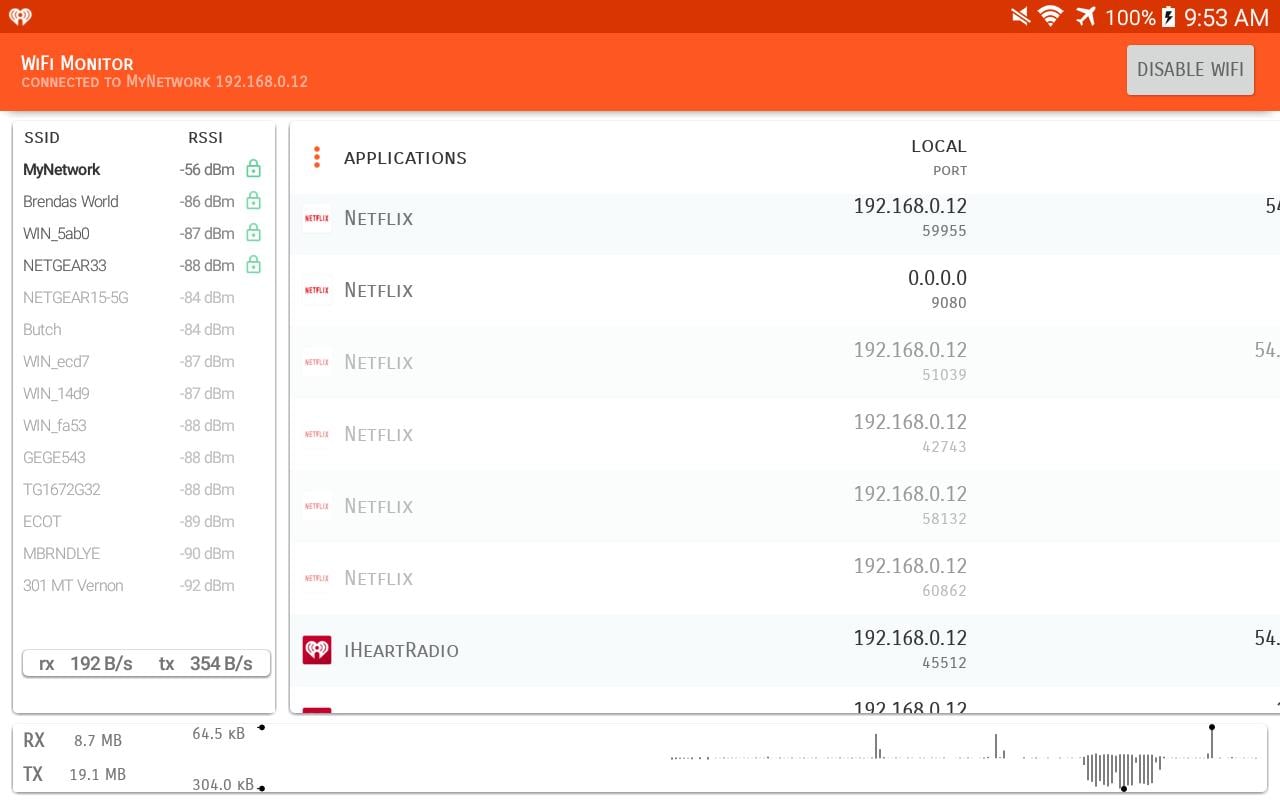This screenshot has width=1280, height=800.
Task: Tap the rx 192 B/s rate readout
Action: point(86,663)
